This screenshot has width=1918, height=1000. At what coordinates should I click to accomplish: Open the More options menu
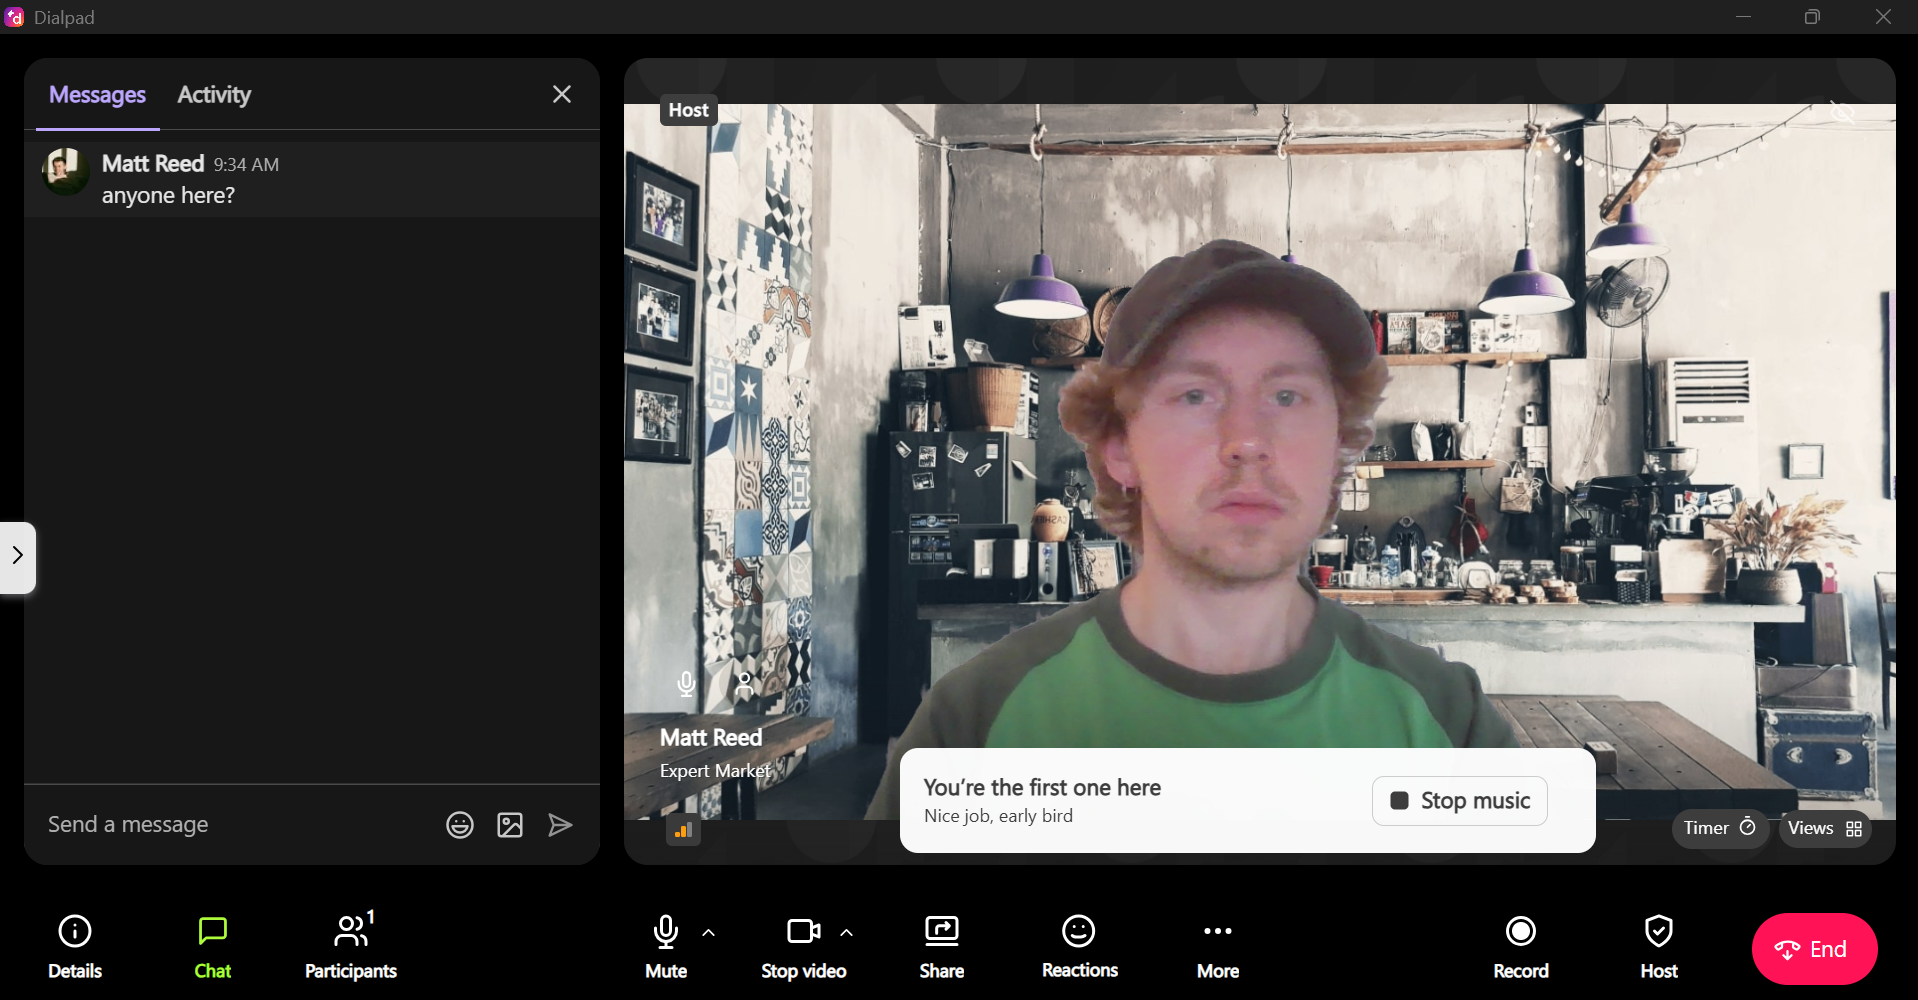[1217, 945]
